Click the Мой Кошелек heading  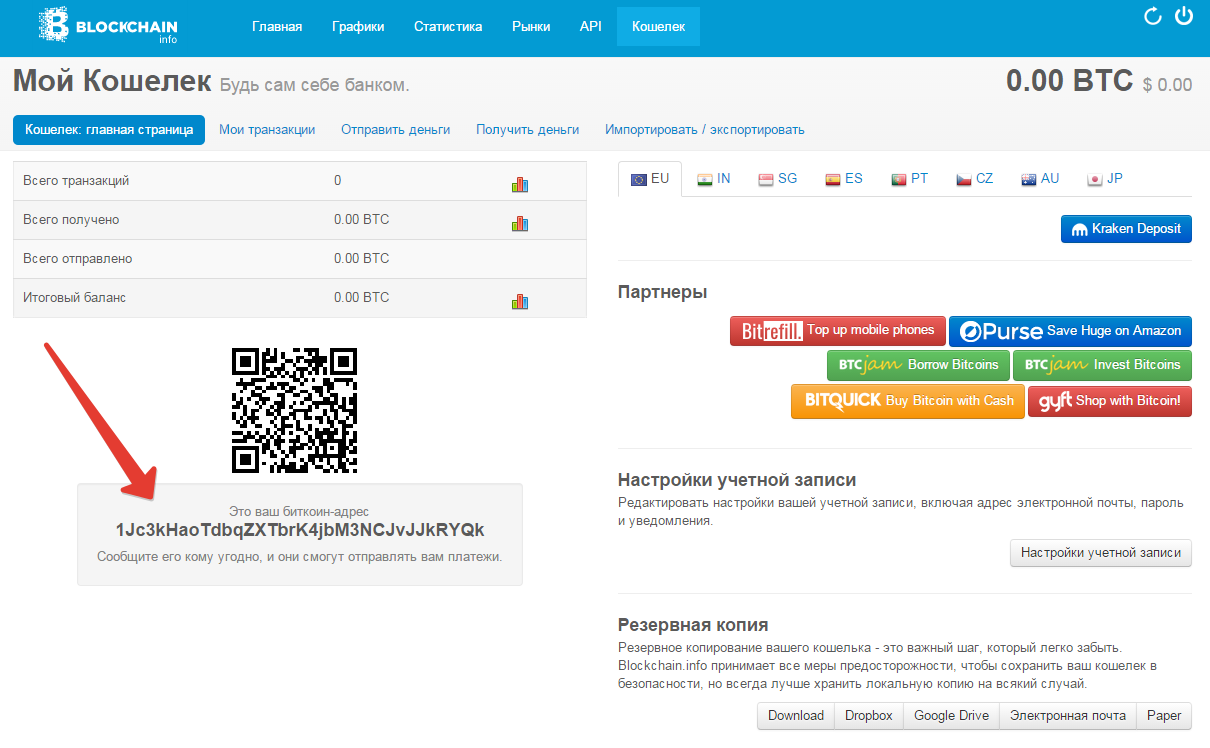pos(112,81)
